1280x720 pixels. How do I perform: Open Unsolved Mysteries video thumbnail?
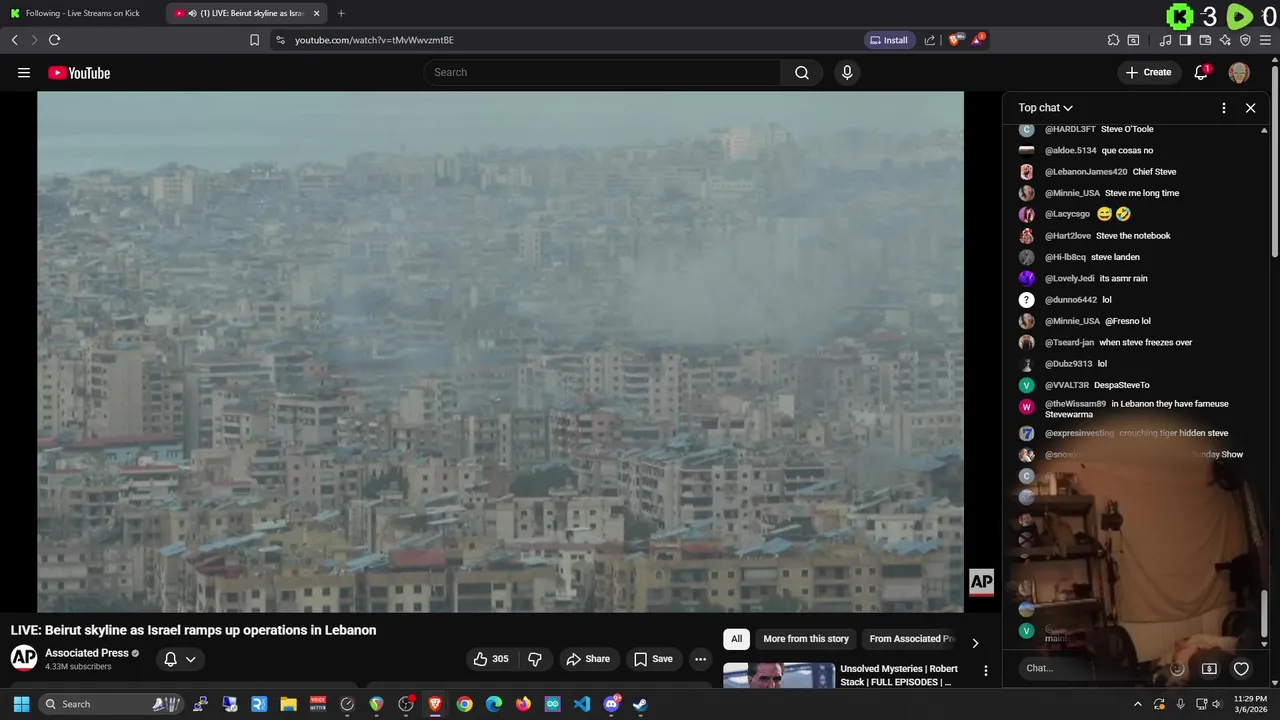pos(779,675)
